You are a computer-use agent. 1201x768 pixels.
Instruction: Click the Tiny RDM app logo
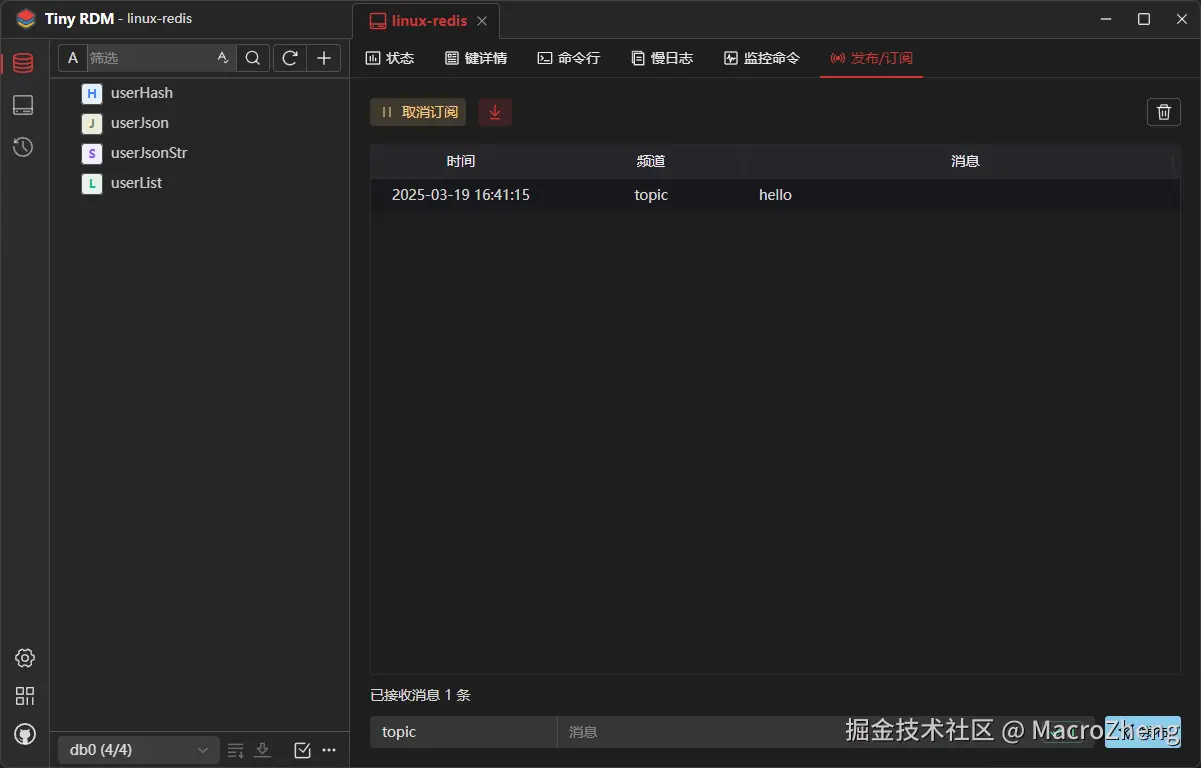(26, 19)
